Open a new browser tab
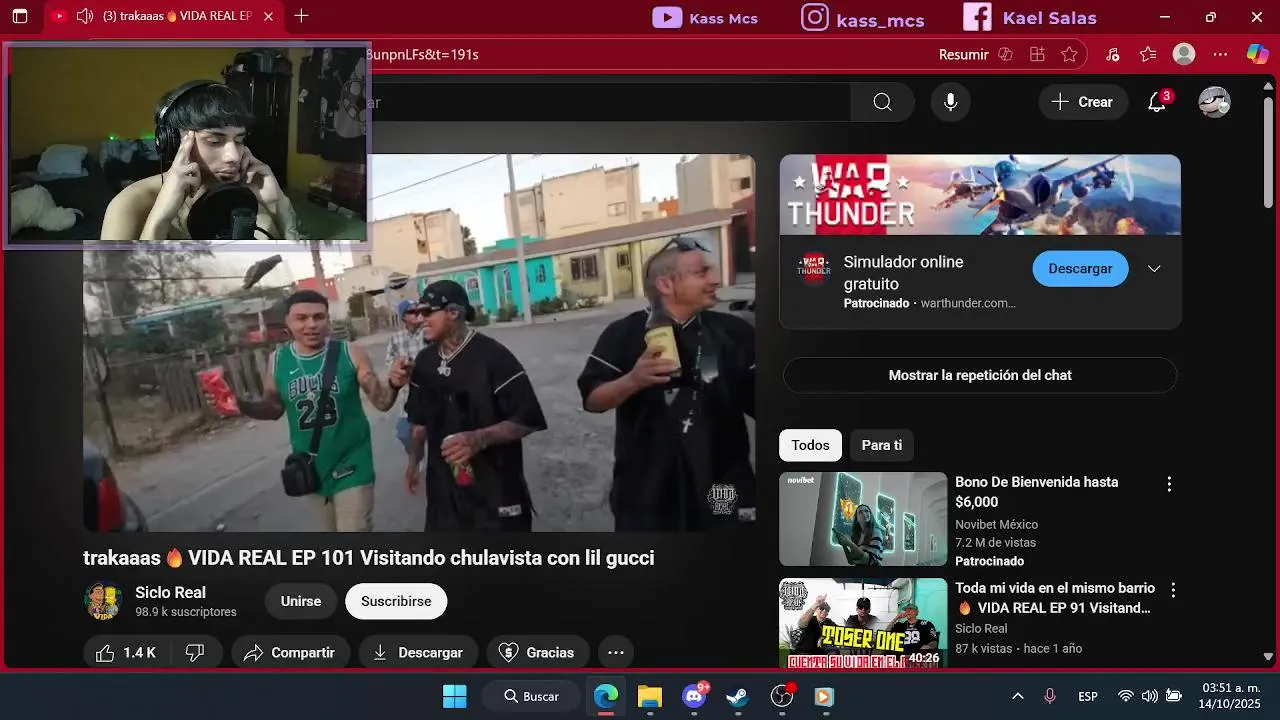 click(x=301, y=16)
